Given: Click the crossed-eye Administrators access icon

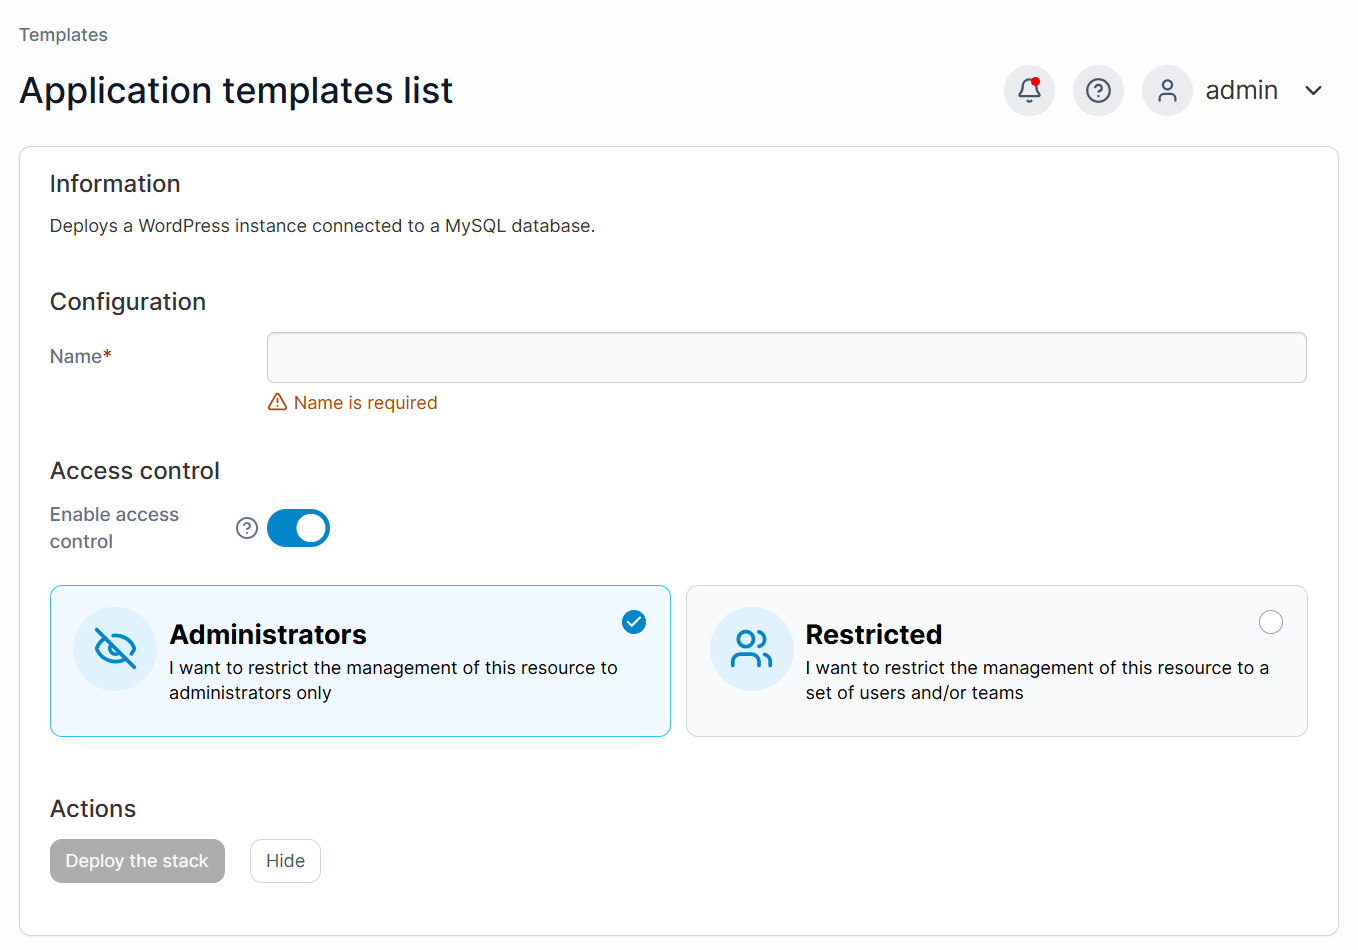Looking at the screenshot, I should (x=114, y=649).
